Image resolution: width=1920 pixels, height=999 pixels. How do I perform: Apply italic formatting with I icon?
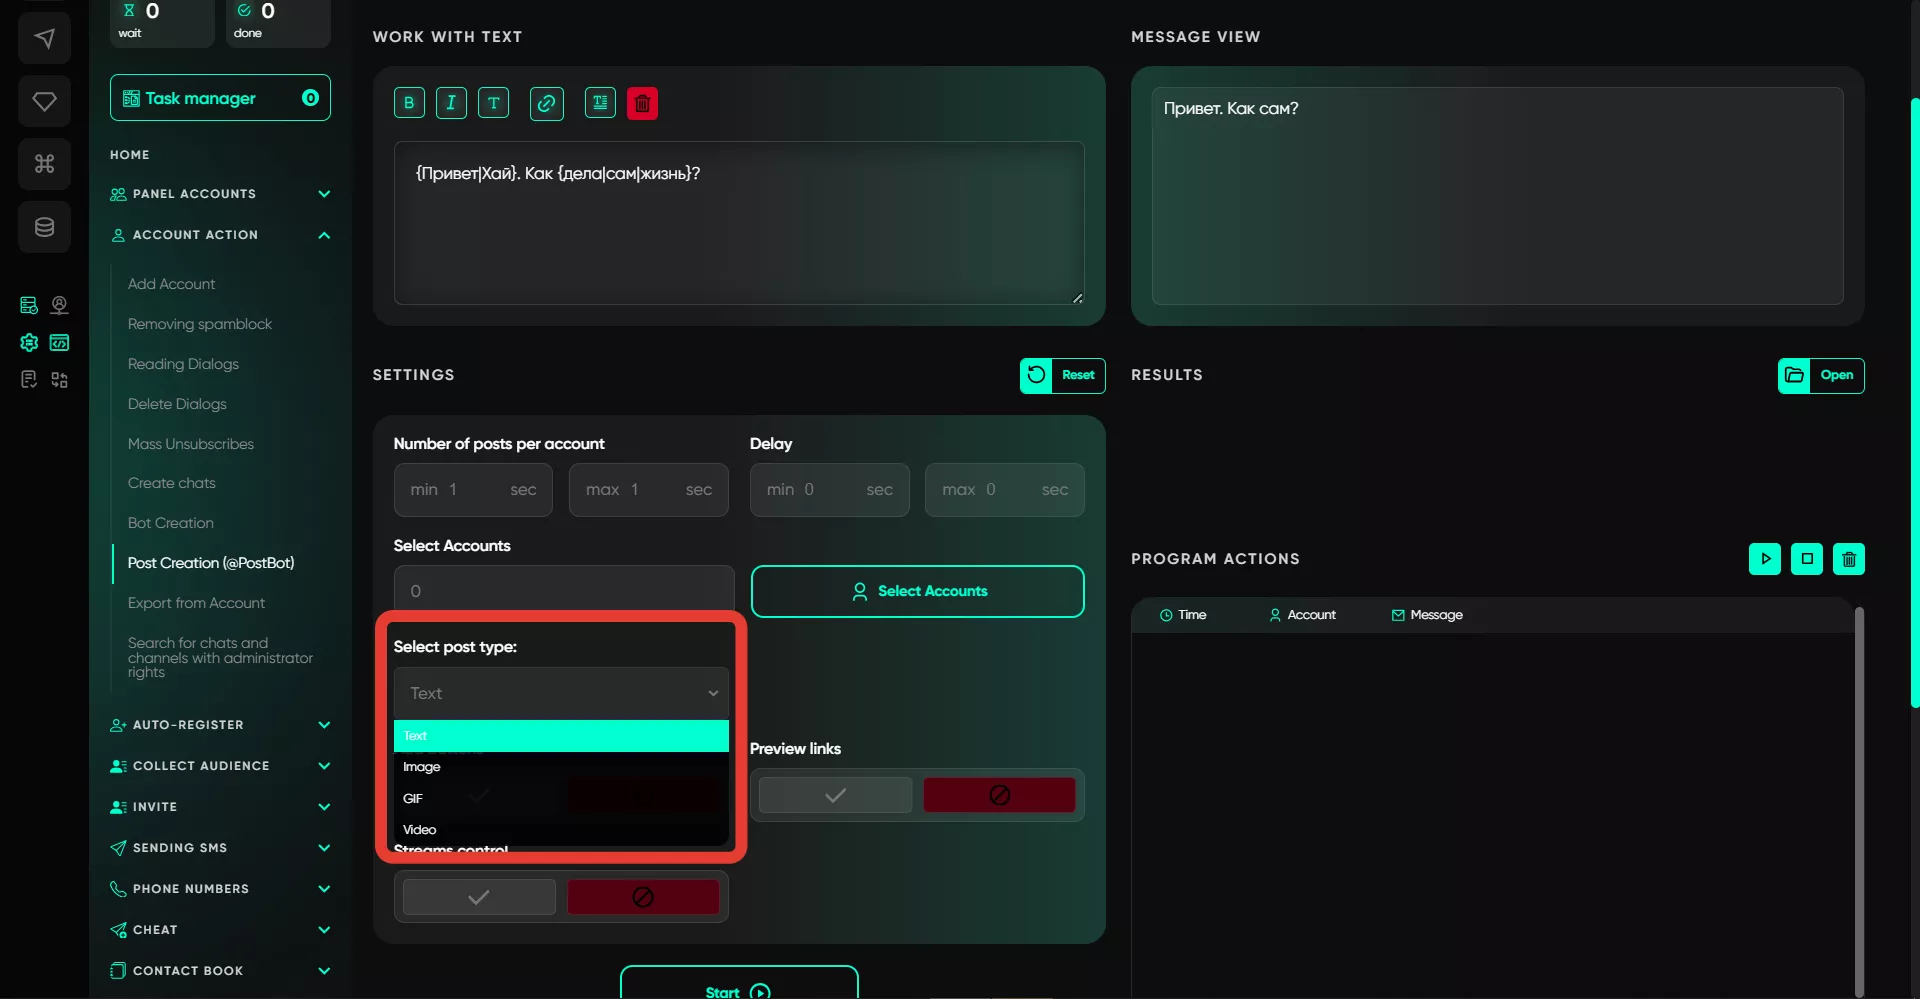(451, 103)
